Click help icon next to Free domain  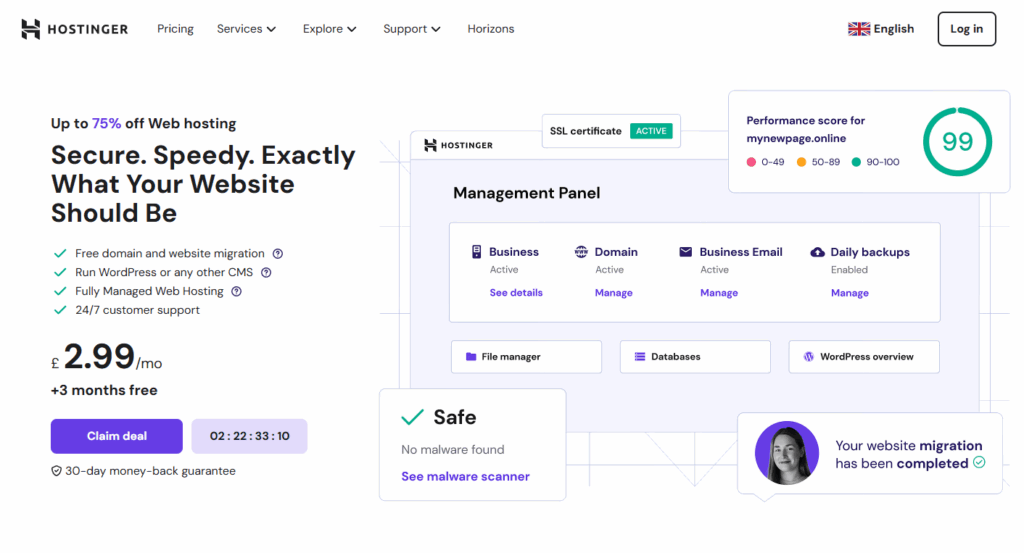pyautogui.click(x=278, y=254)
